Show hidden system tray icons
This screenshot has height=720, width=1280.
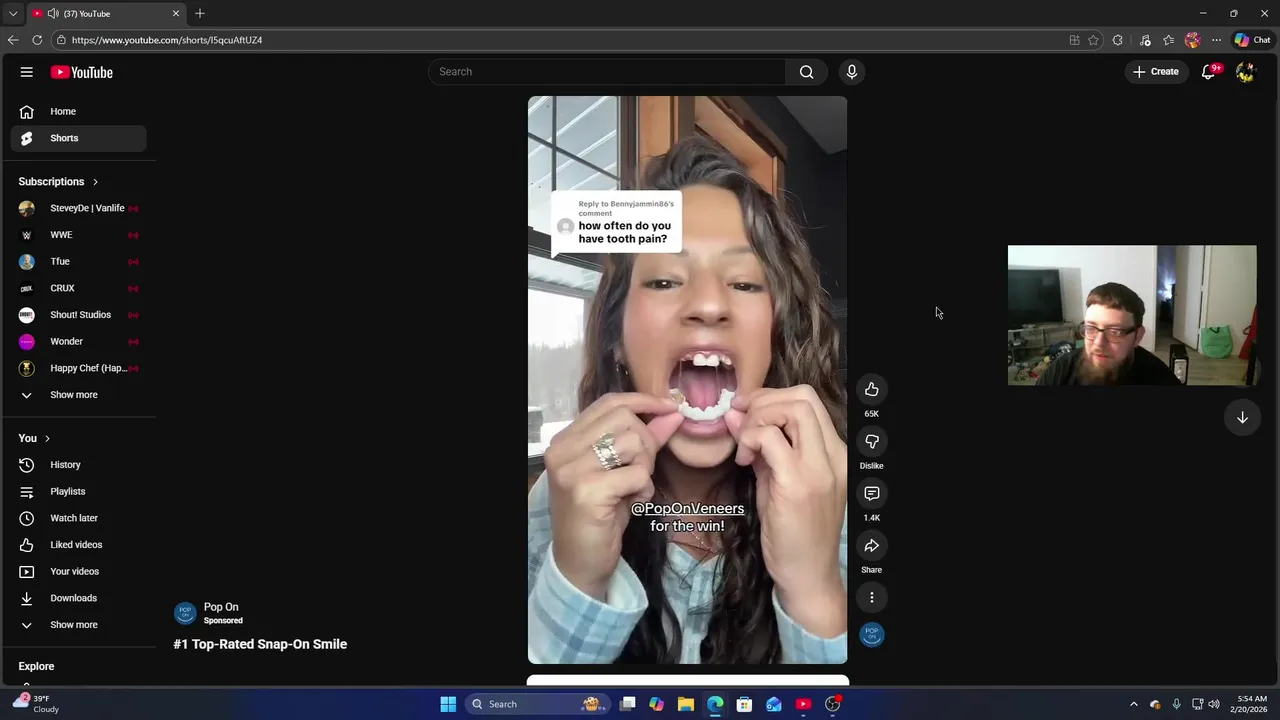[1134, 704]
